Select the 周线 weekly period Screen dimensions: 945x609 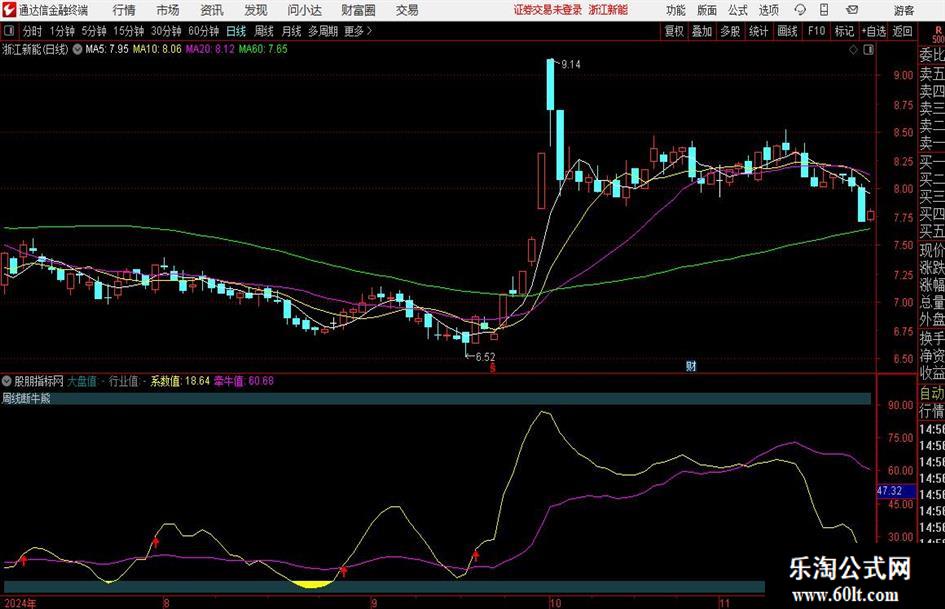(264, 31)
